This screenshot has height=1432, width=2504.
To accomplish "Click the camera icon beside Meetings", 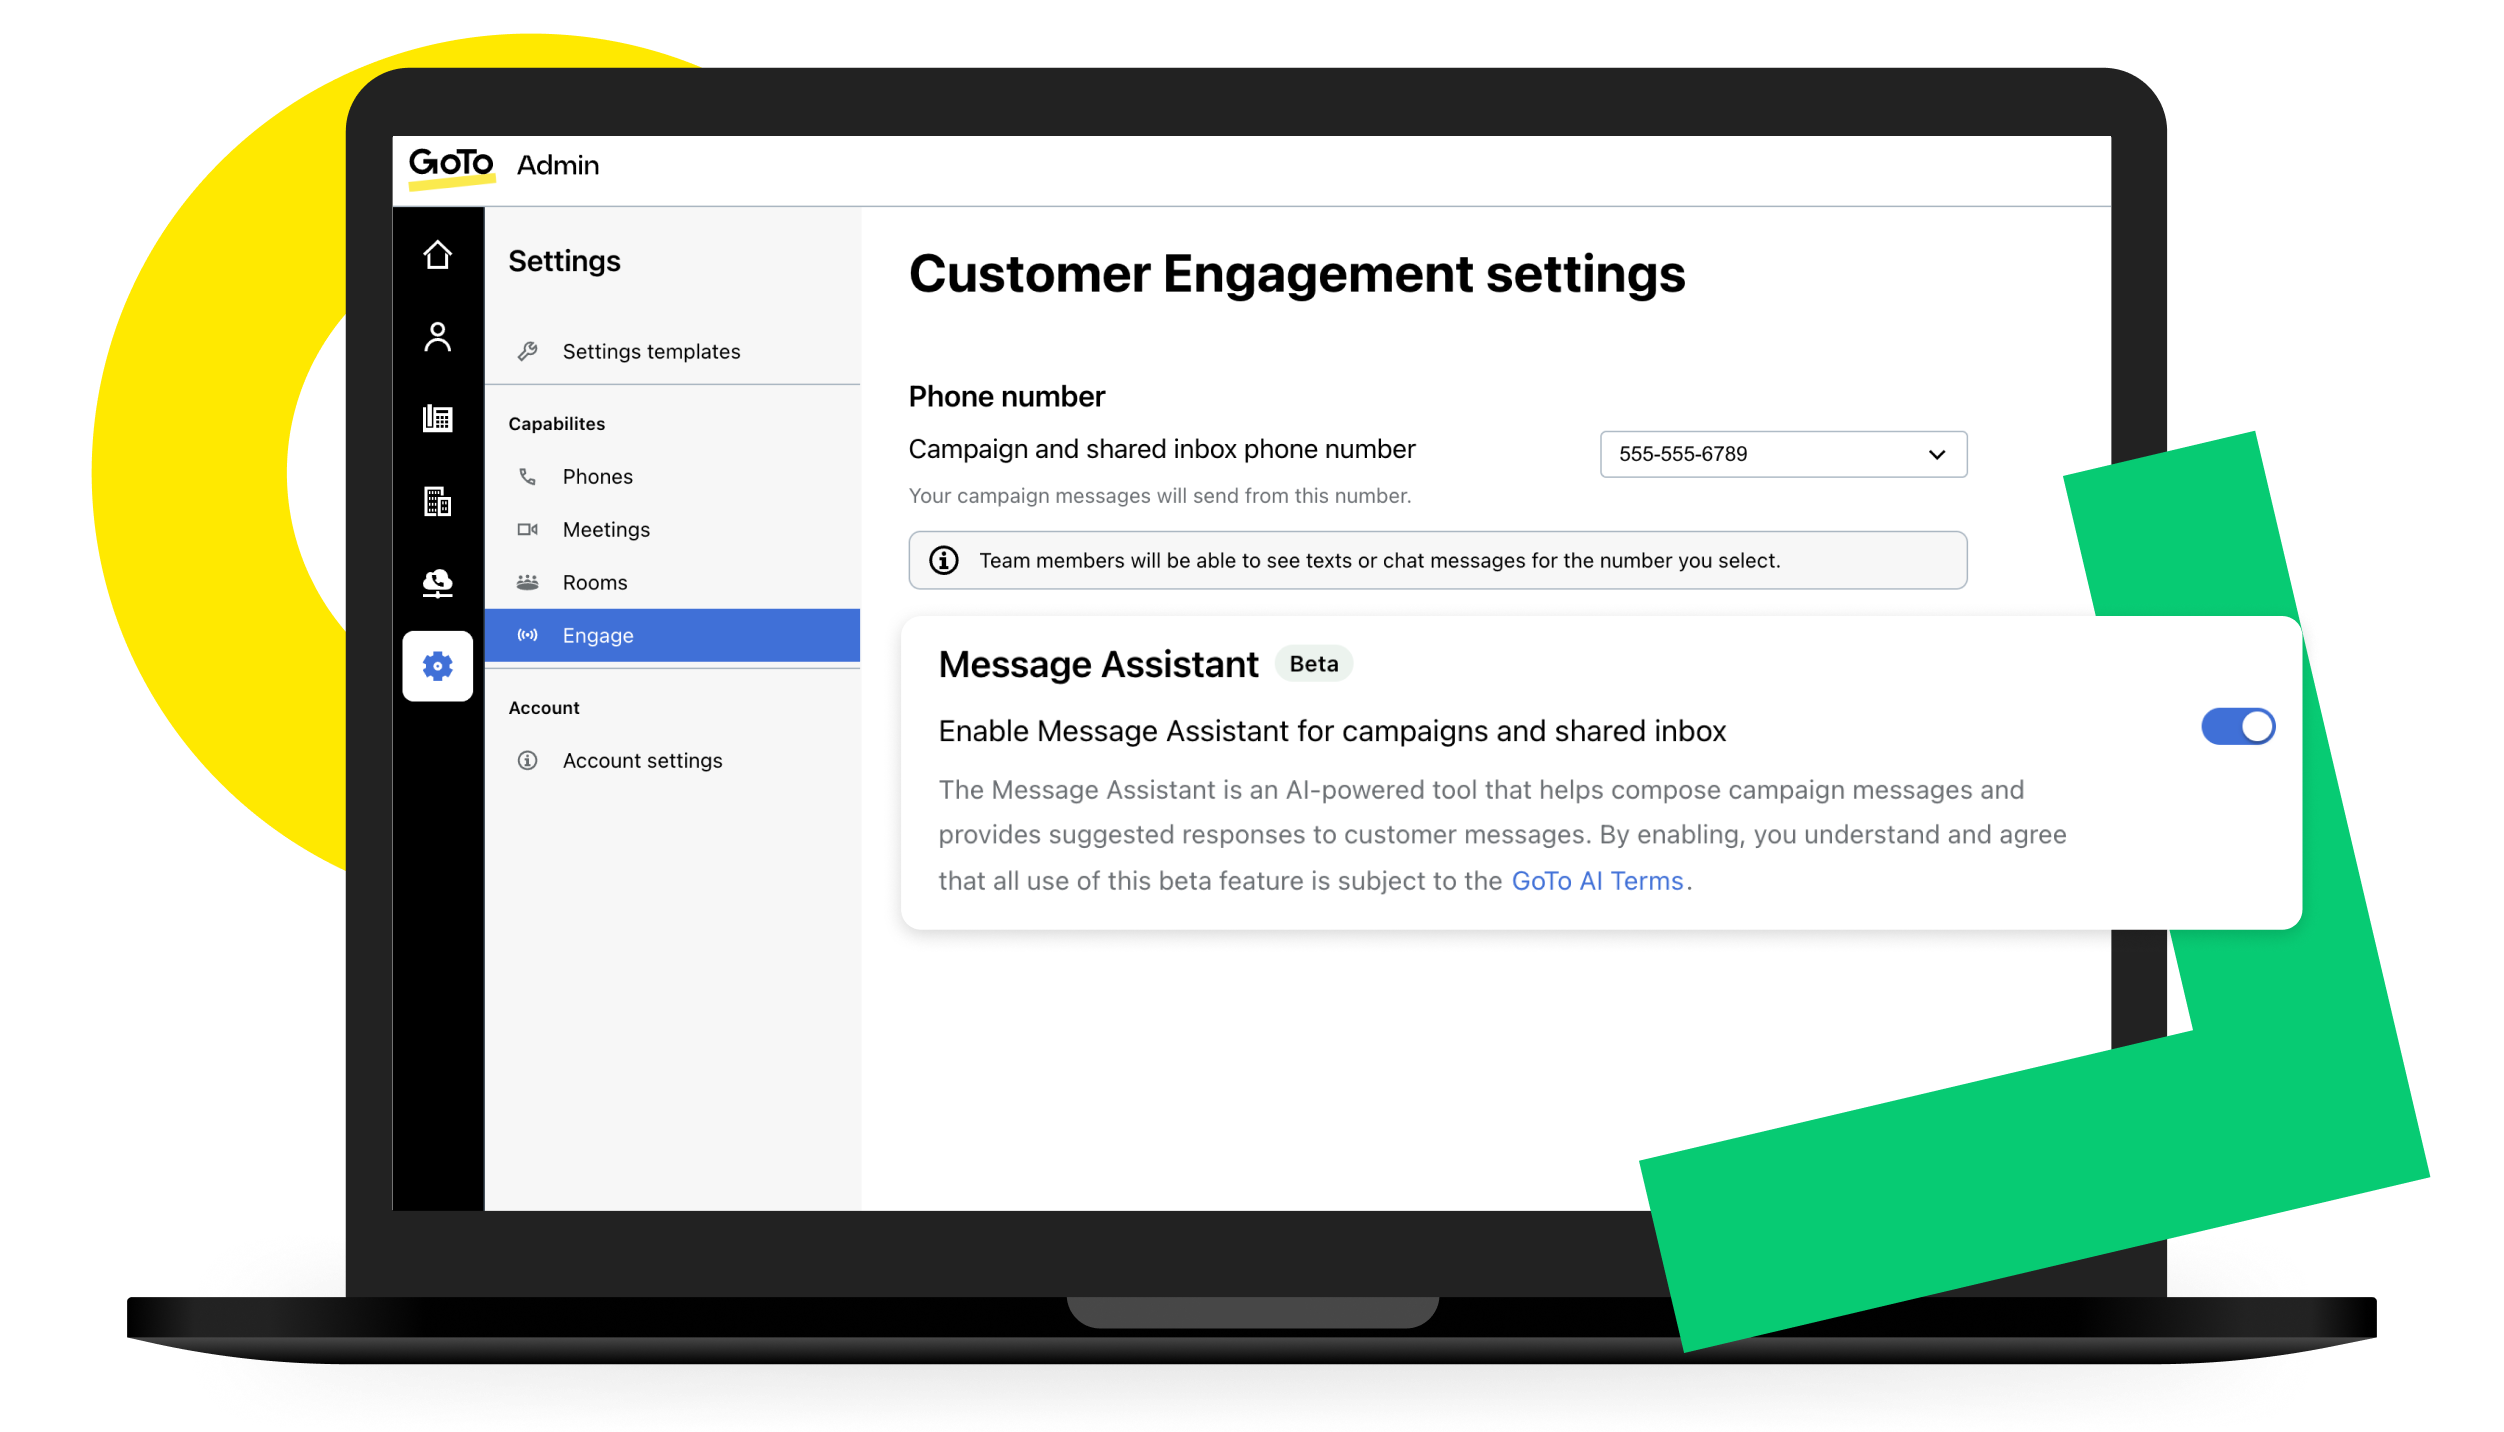I will click(527, 529).
